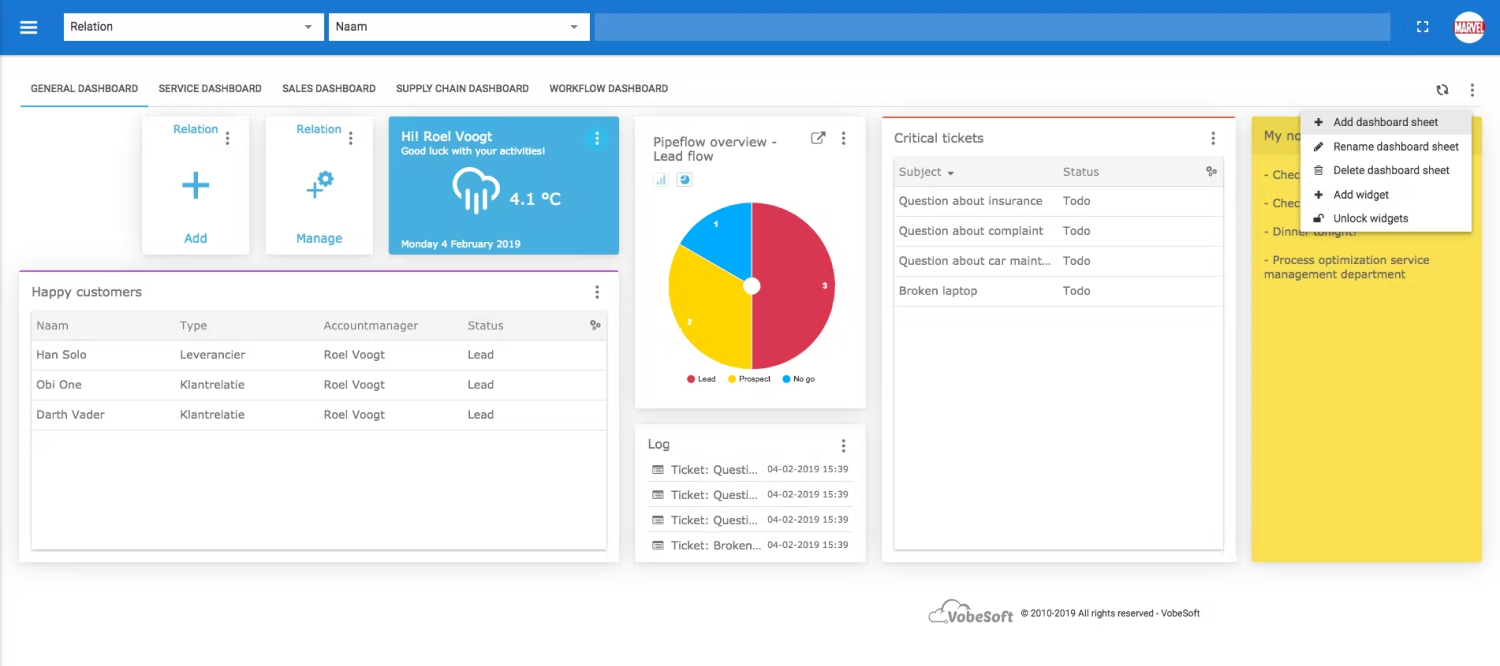Open the Obi One customer row
This screenshot has width=1500, height=666.
pyautogui.click(x=319, y=385)
